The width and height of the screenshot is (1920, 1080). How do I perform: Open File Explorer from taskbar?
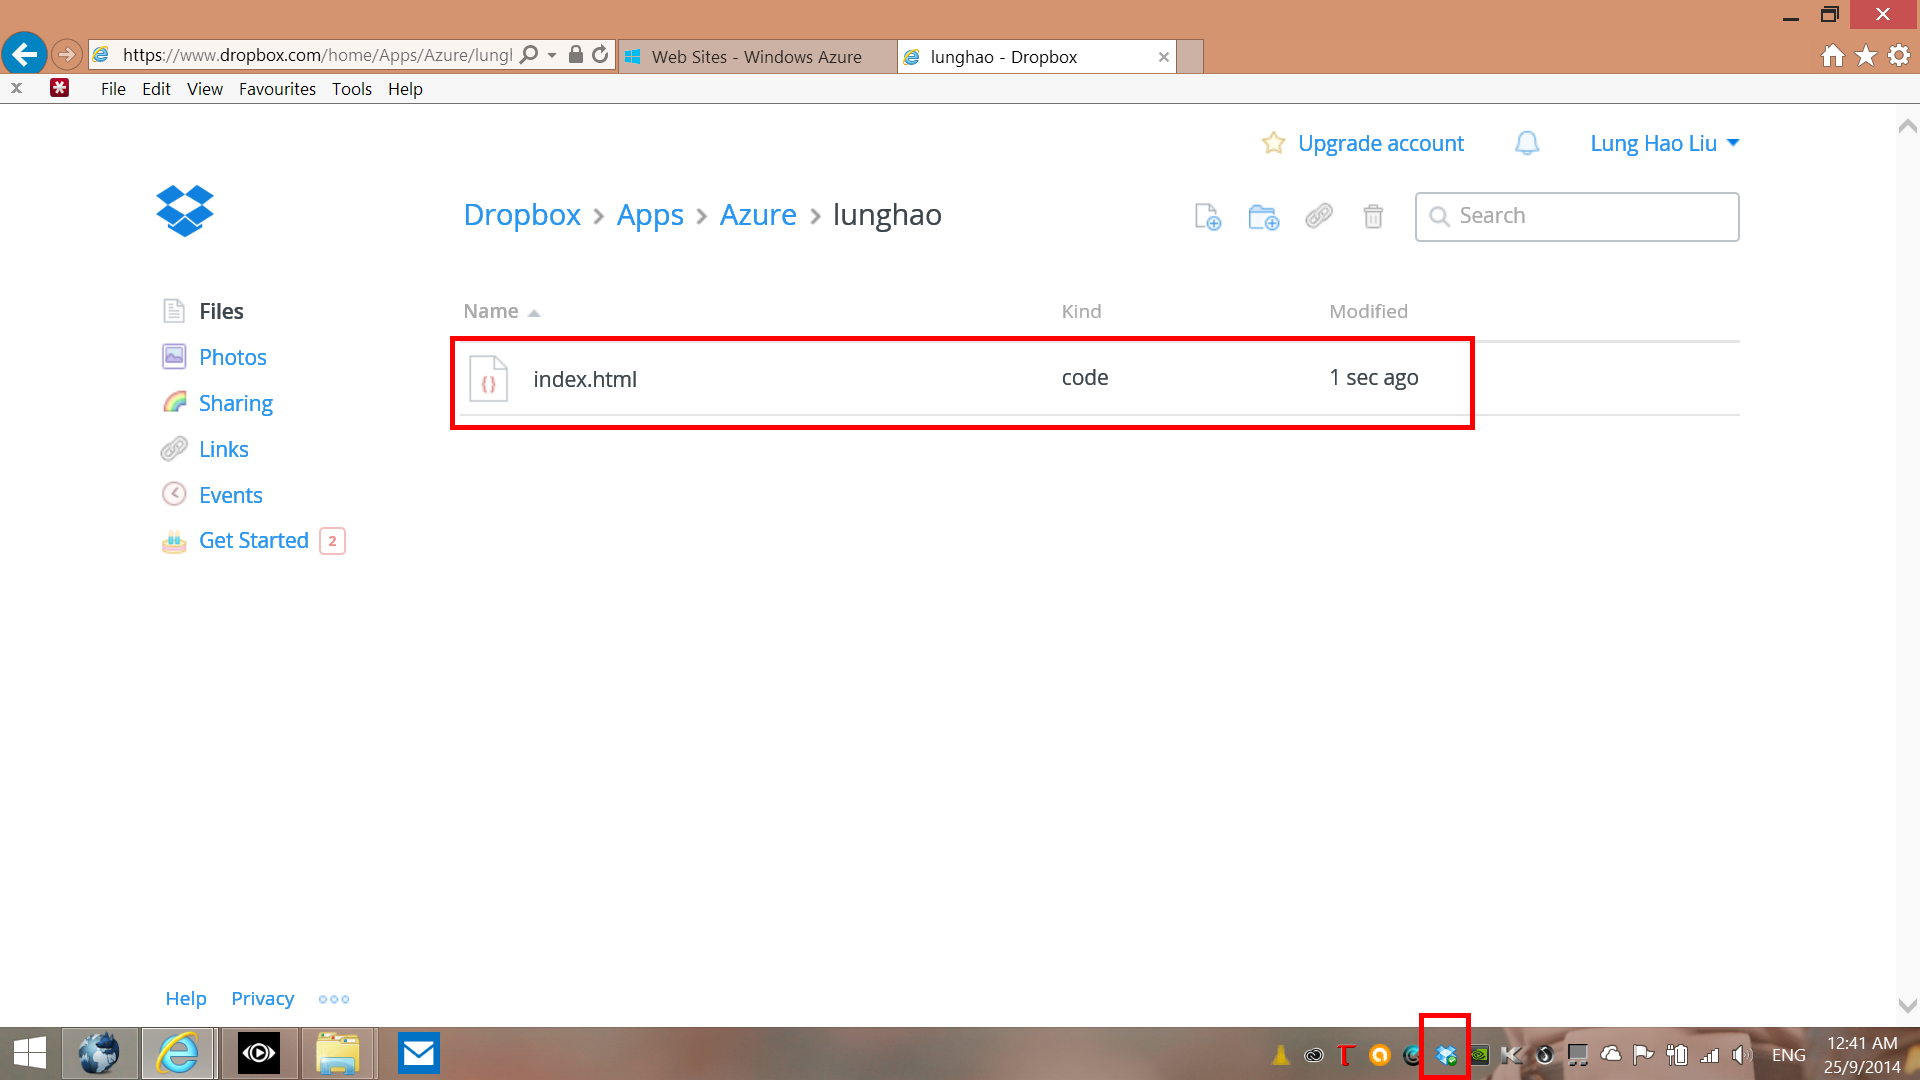click(x=338, y=1053)
